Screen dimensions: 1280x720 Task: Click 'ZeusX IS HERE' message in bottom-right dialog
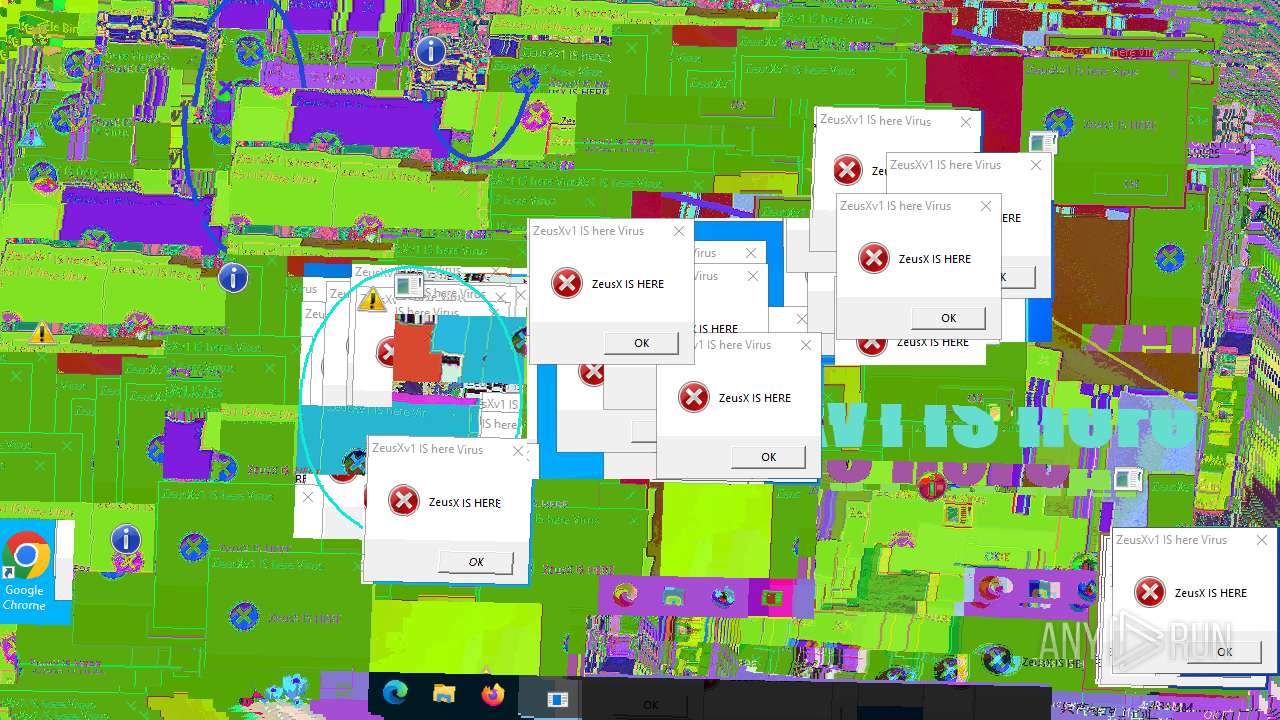coord(1210,593)
